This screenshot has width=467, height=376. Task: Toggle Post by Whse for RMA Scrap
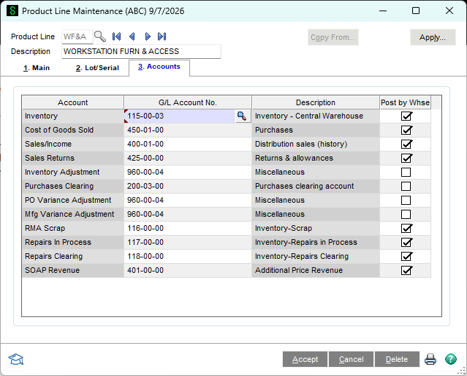click(x=406, y=228)
